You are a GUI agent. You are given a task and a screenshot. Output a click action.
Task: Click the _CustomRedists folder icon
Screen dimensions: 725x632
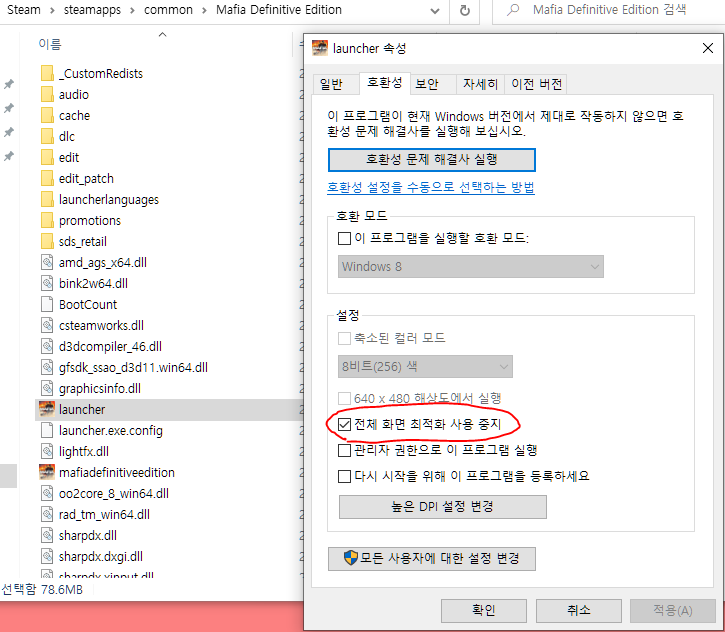47,73
